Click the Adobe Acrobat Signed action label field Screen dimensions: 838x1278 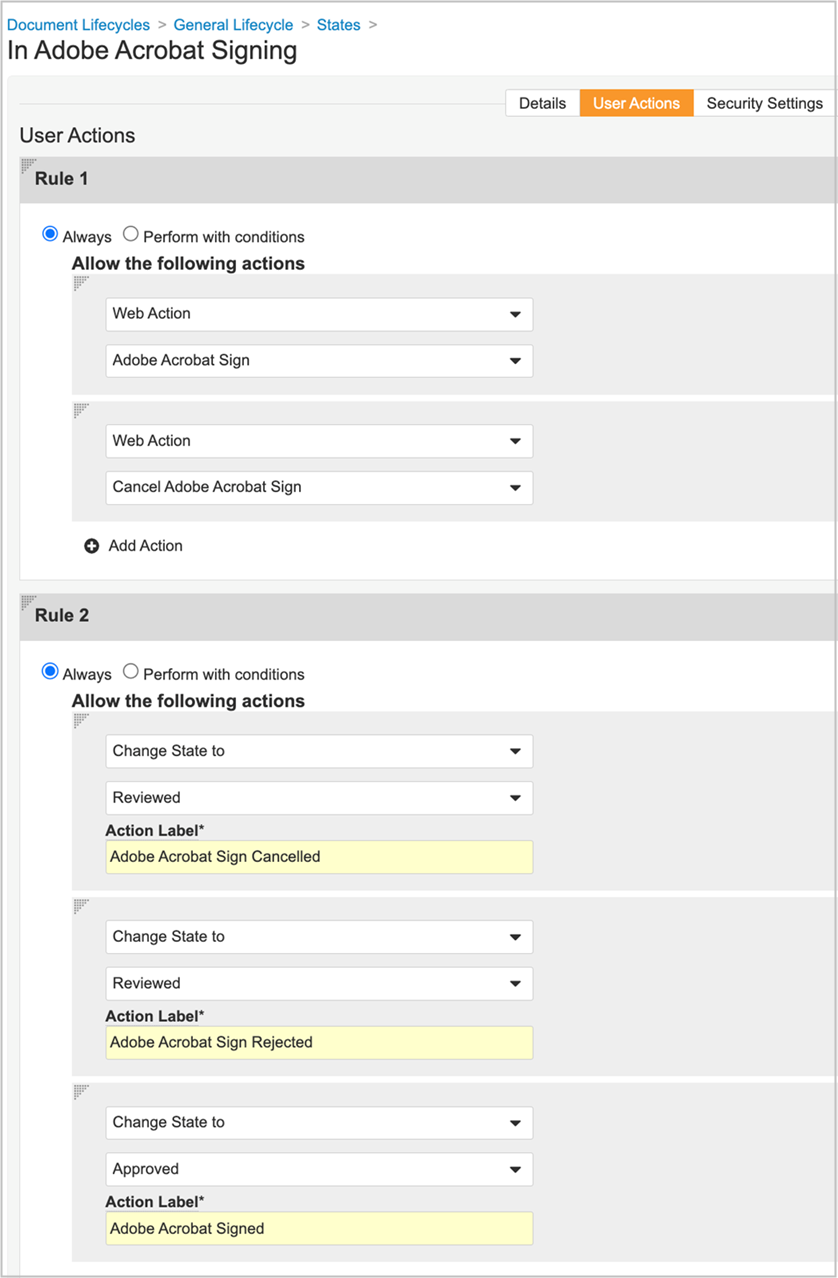pyautogui.click(x=318, y=1228)
